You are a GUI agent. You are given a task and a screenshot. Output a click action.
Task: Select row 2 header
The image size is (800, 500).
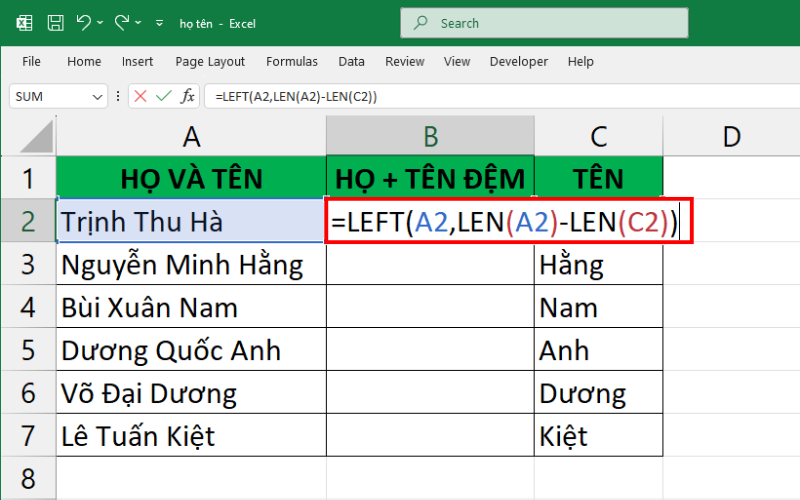(28, 221)
